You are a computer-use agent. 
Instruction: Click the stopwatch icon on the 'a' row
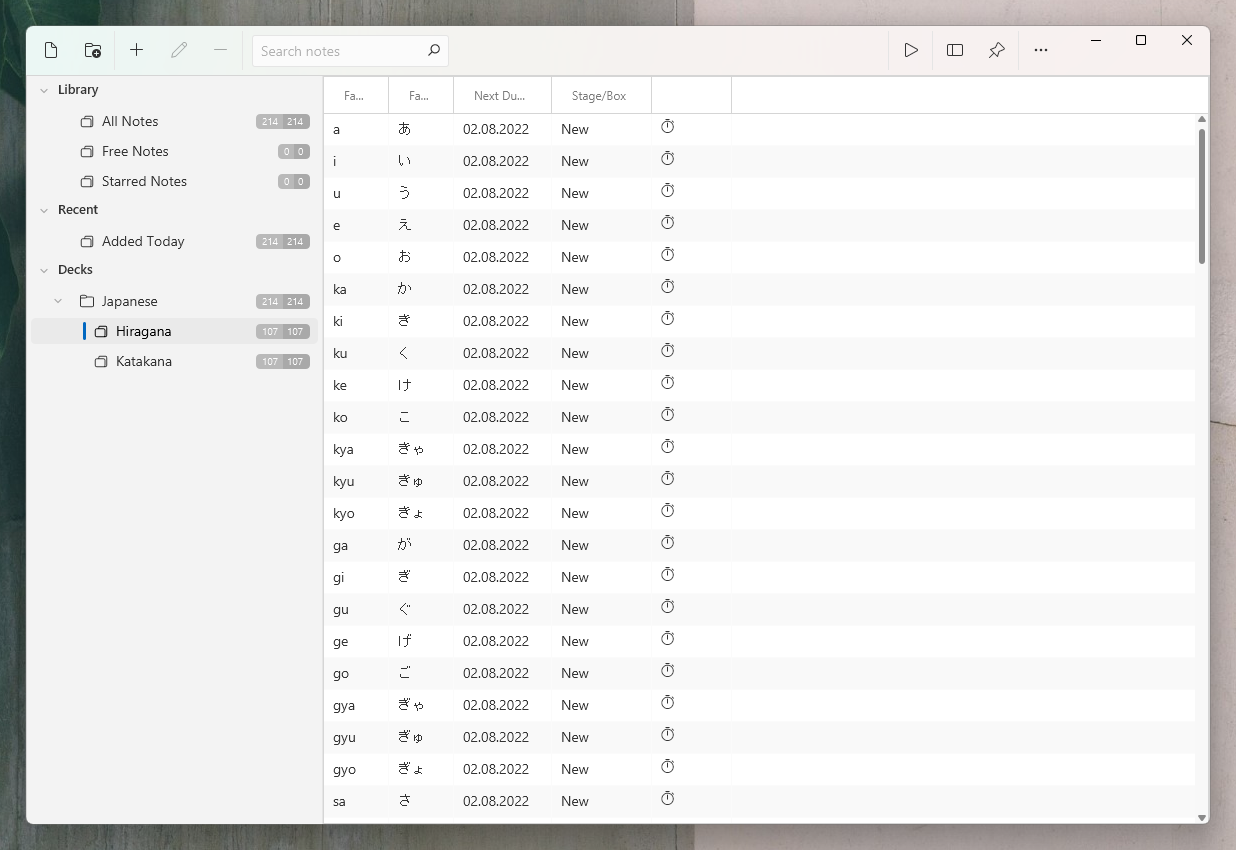pos(667,127)
